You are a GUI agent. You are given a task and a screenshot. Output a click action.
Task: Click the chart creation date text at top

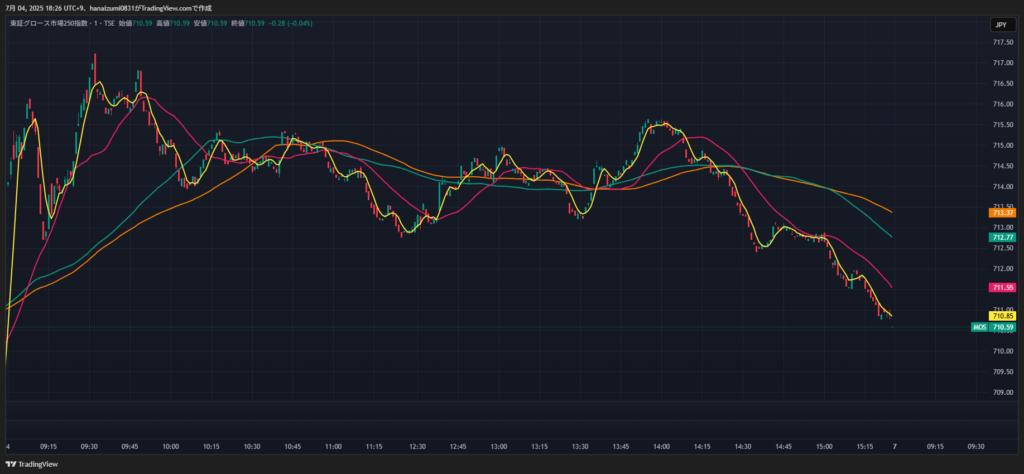pyautogui.click(x=108, y=8)
